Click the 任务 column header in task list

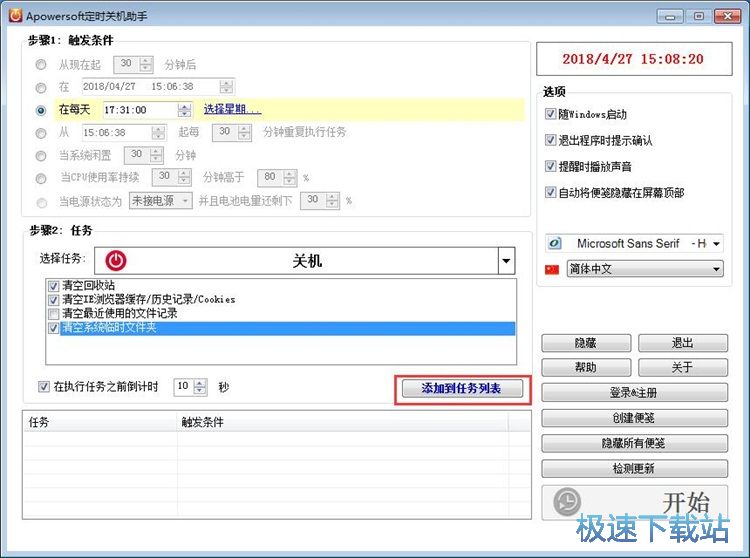100,422
